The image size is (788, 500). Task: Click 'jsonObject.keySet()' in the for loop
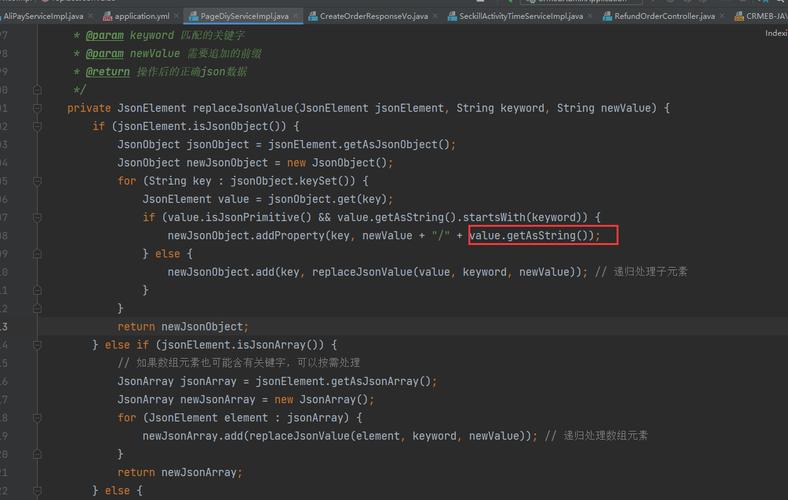pos(293,181)
